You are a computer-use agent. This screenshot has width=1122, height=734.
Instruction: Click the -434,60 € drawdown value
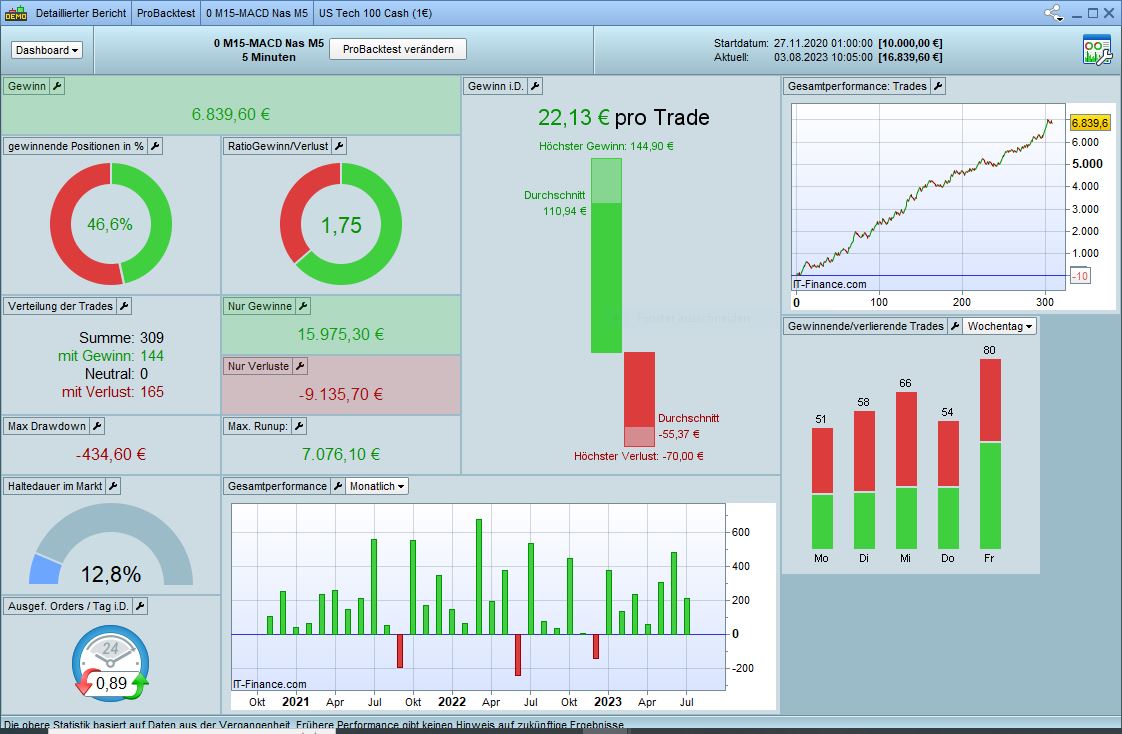coord(110,454)
